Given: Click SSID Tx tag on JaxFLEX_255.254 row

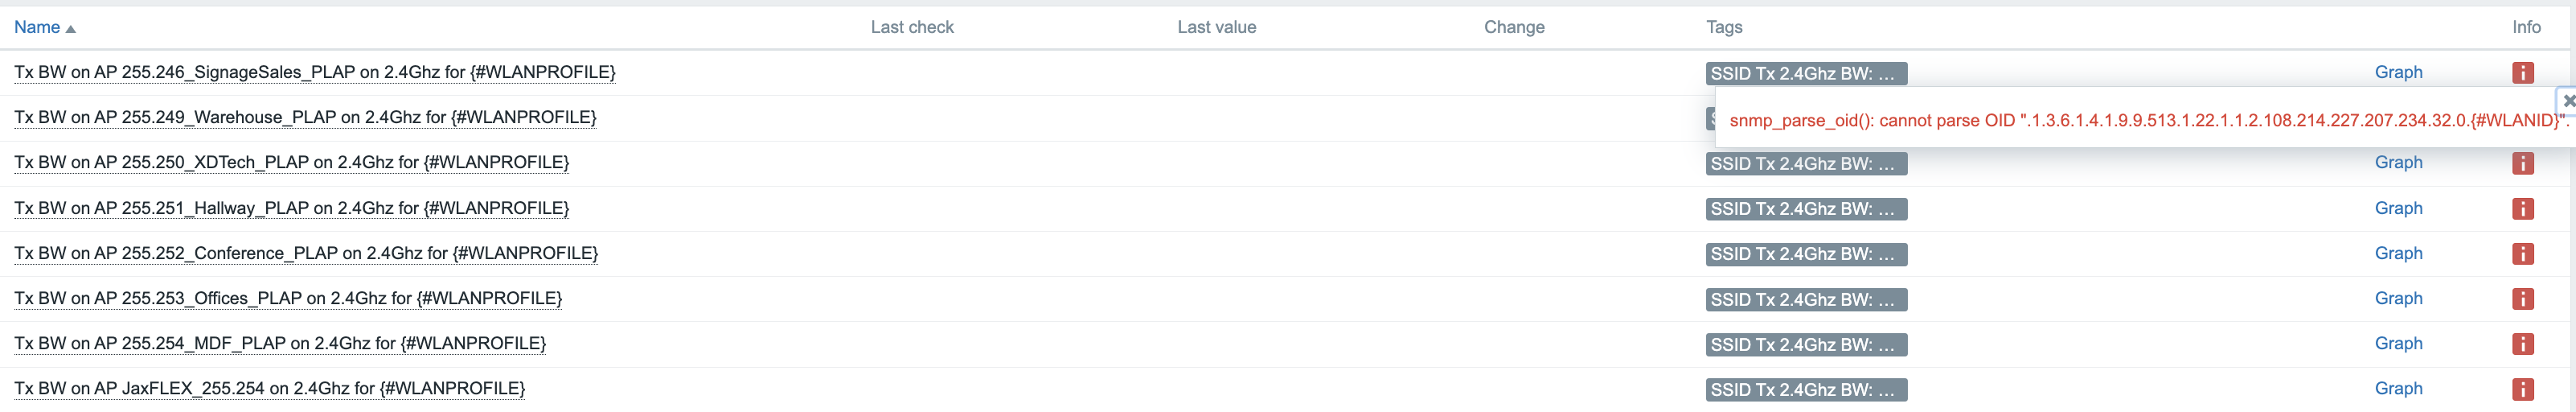Looking at the screenshot, I should tap(1805, 390).
